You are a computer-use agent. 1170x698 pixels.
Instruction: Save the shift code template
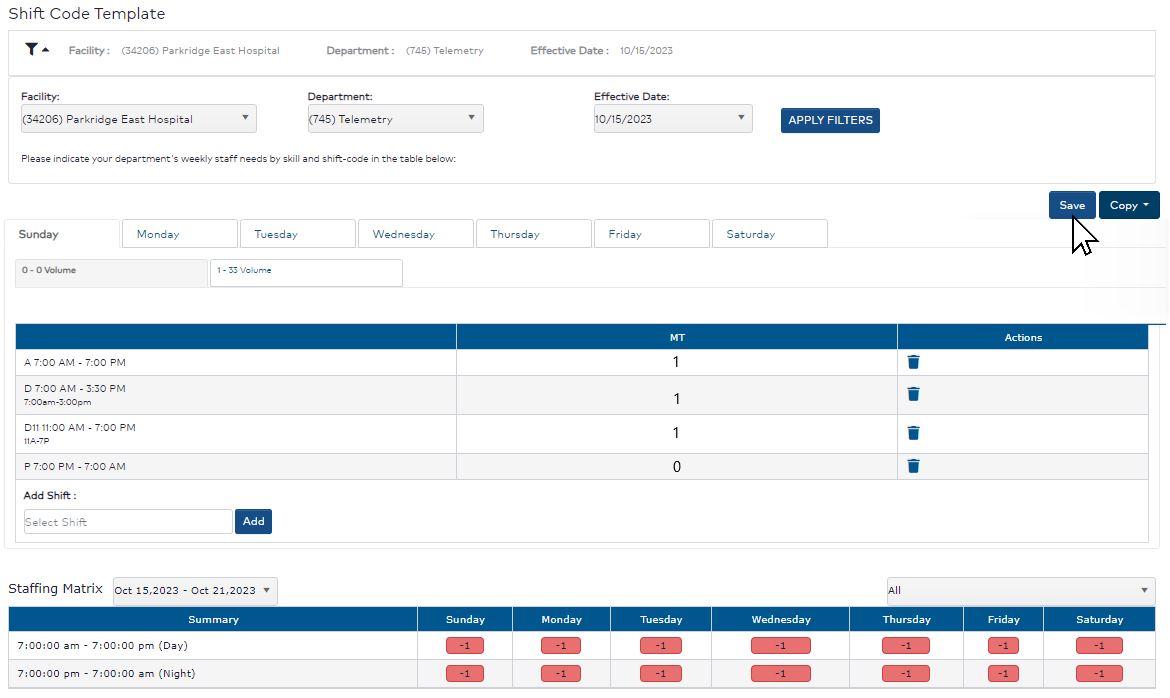pyautogui.click(x=1071, y=205)
